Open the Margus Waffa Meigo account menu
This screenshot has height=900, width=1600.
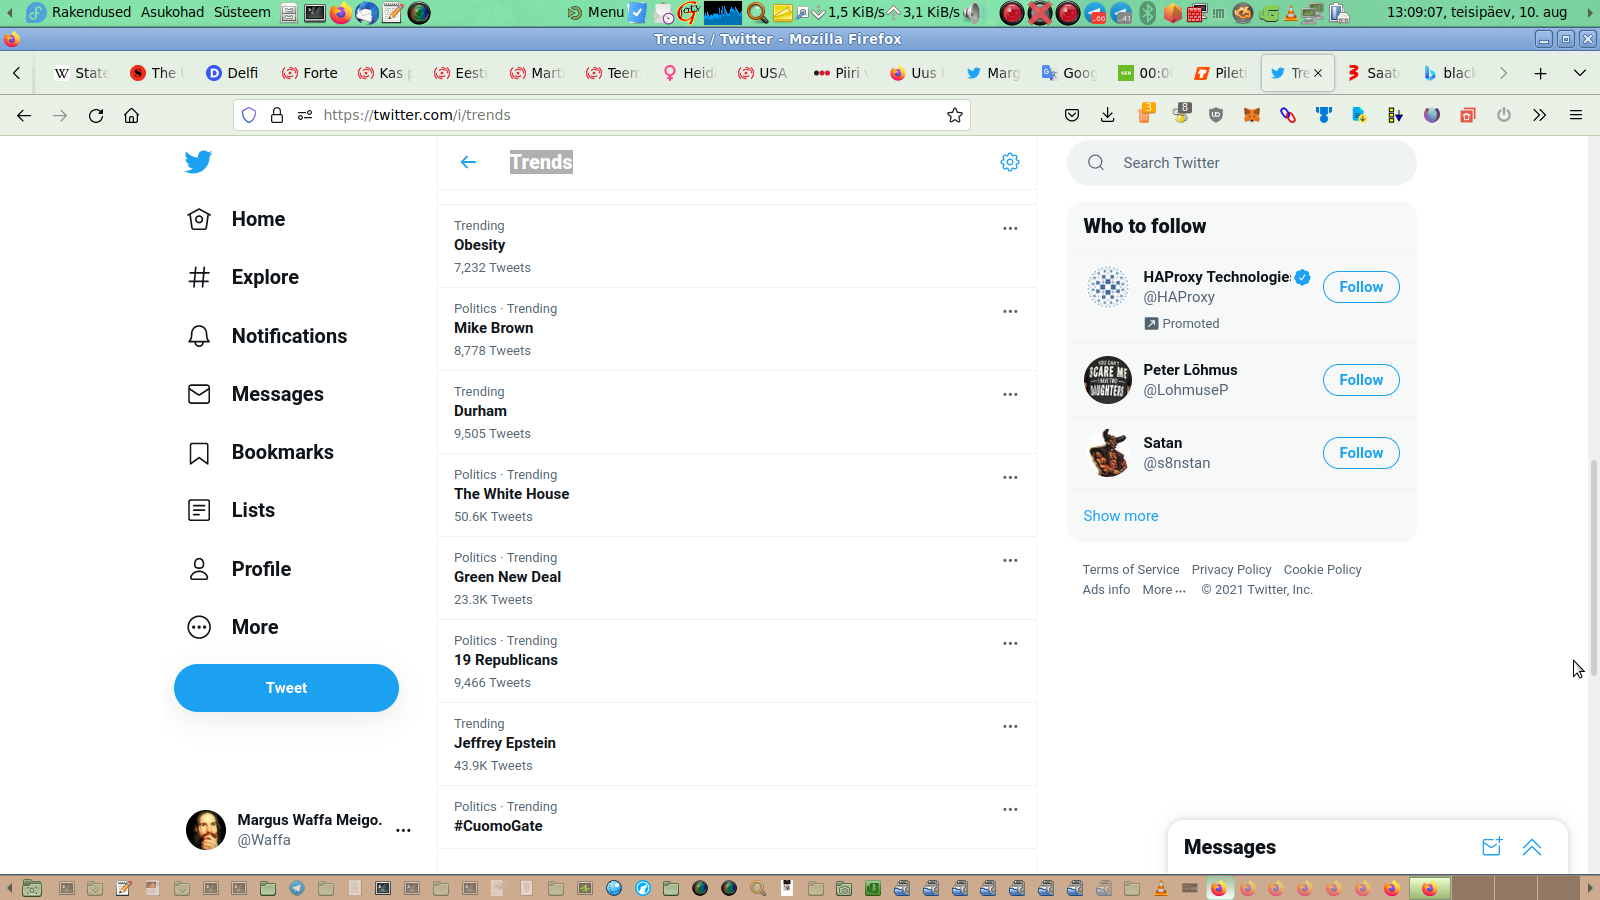point(299,830)
